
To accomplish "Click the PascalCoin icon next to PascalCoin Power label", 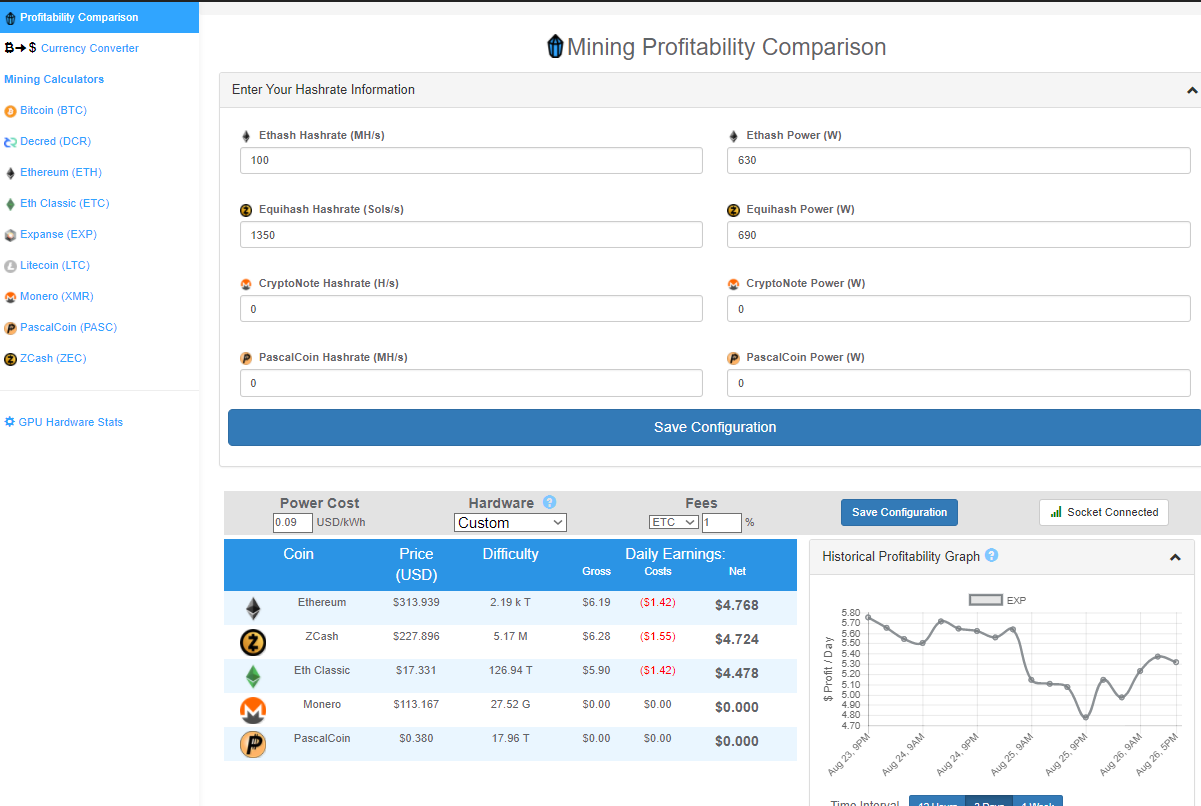I will tap(733, 358).
